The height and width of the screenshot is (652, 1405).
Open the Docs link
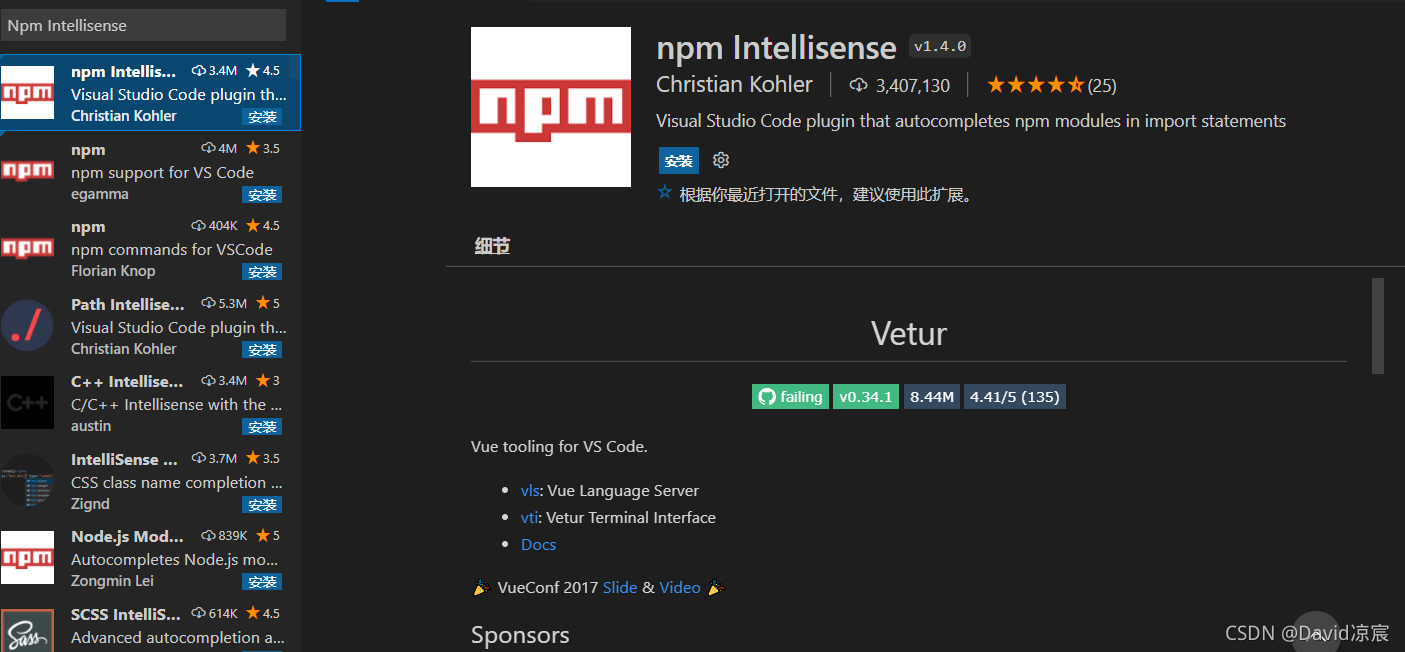pyautogui.click(x=538, y=545)
